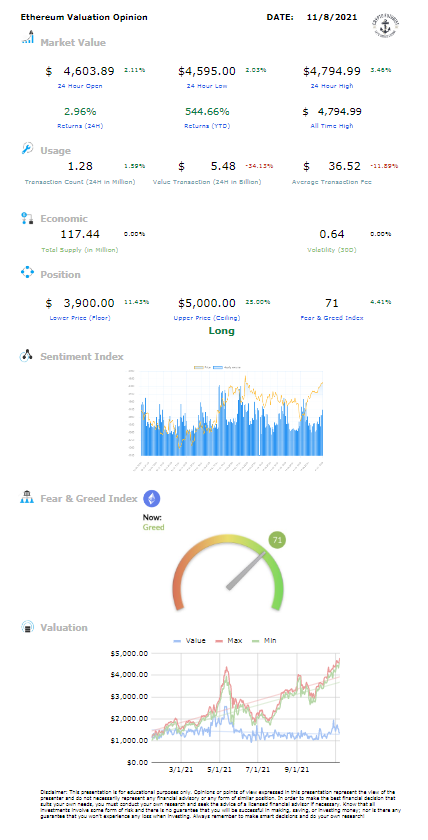The image size is (428, 840).
Task: Click the Fear & Greed Index building icon
Action: click(27, 497)
